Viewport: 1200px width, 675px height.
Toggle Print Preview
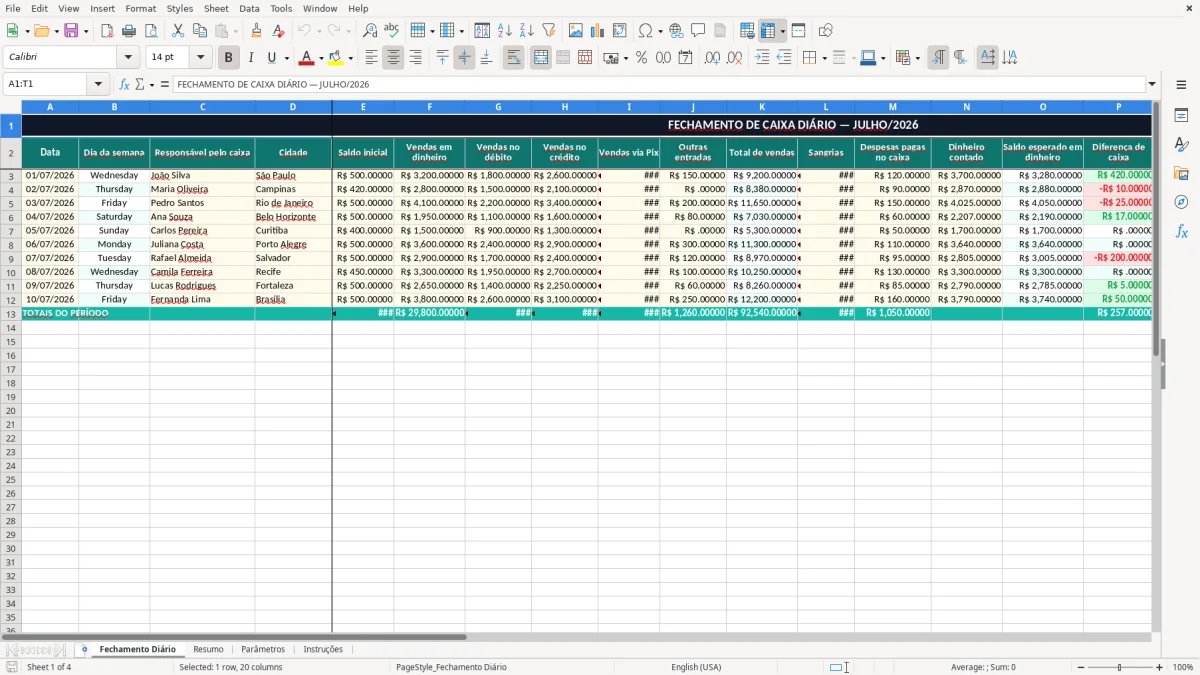coord(151,31)
